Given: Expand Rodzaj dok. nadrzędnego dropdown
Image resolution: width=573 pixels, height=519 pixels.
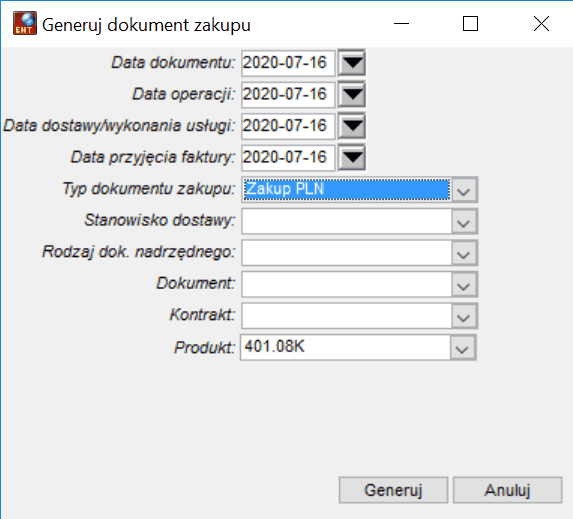Looking at the screenshot, I should (464, 253).
